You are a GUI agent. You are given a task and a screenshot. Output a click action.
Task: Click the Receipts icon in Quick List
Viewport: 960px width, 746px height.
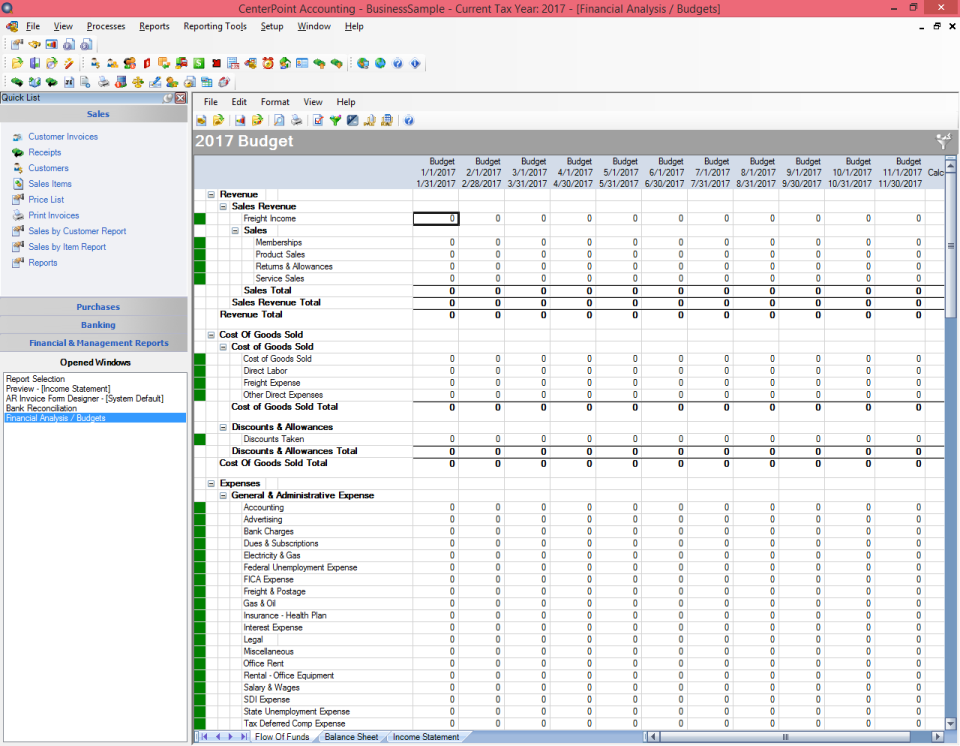[x=17, y=153]
